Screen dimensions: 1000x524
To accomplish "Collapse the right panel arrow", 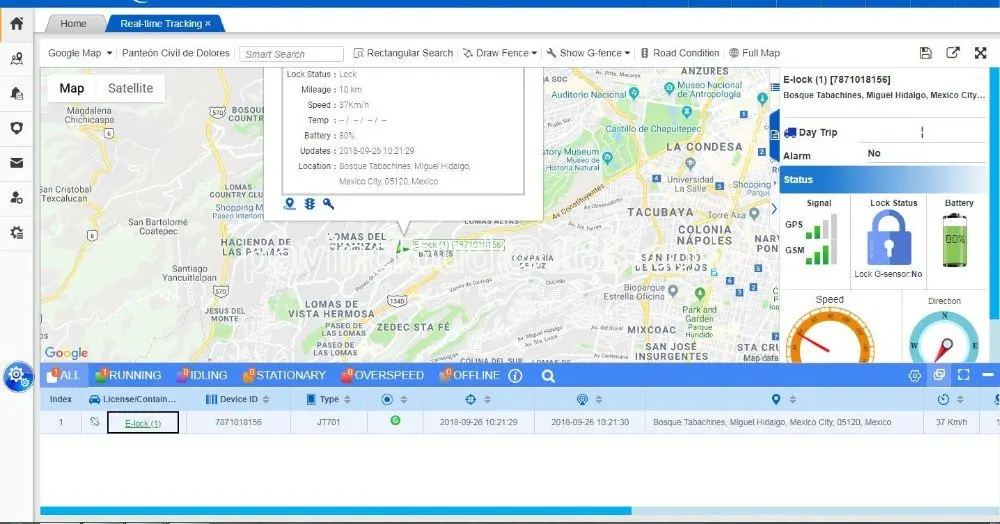I will pyautogui.click(x=774, y=208).
